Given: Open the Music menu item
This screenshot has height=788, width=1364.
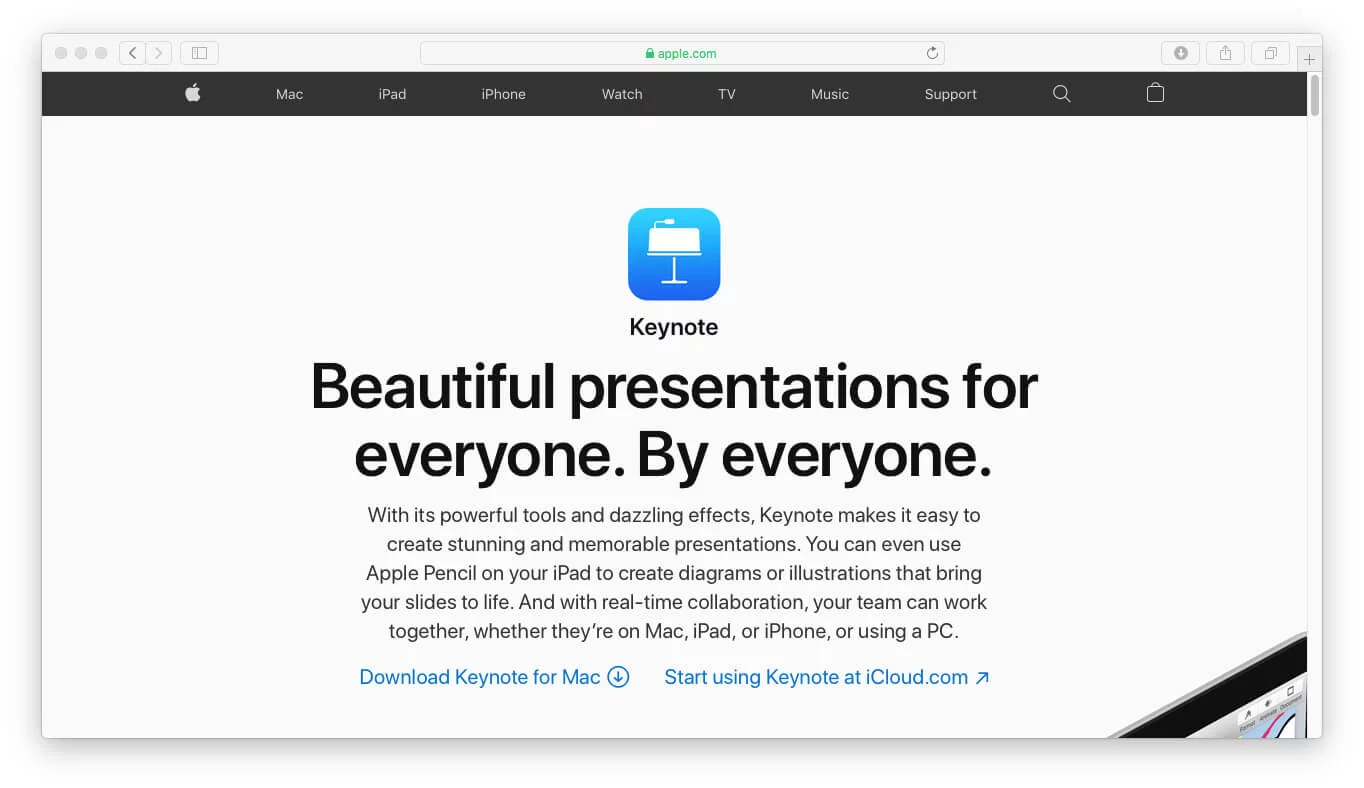Looking at the screenshot, I should [830, 94].
